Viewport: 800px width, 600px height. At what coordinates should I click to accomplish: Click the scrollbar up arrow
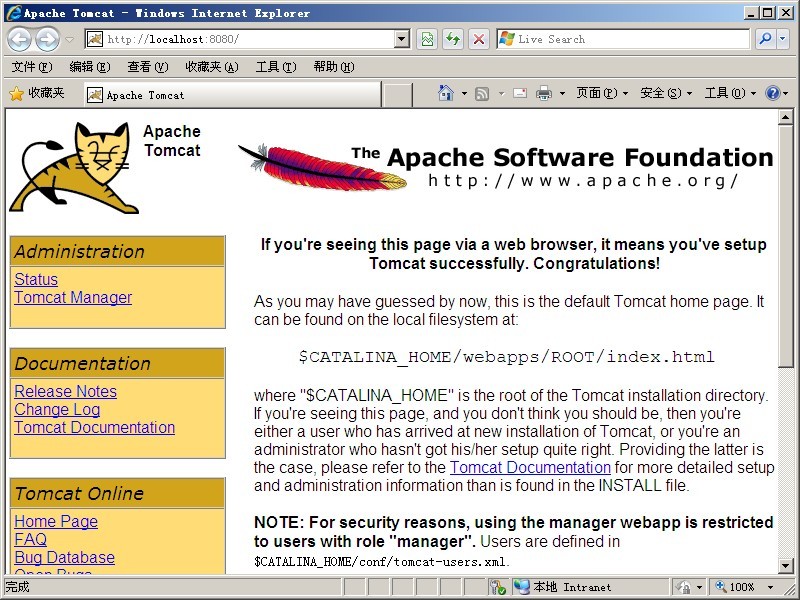point(785,117)
